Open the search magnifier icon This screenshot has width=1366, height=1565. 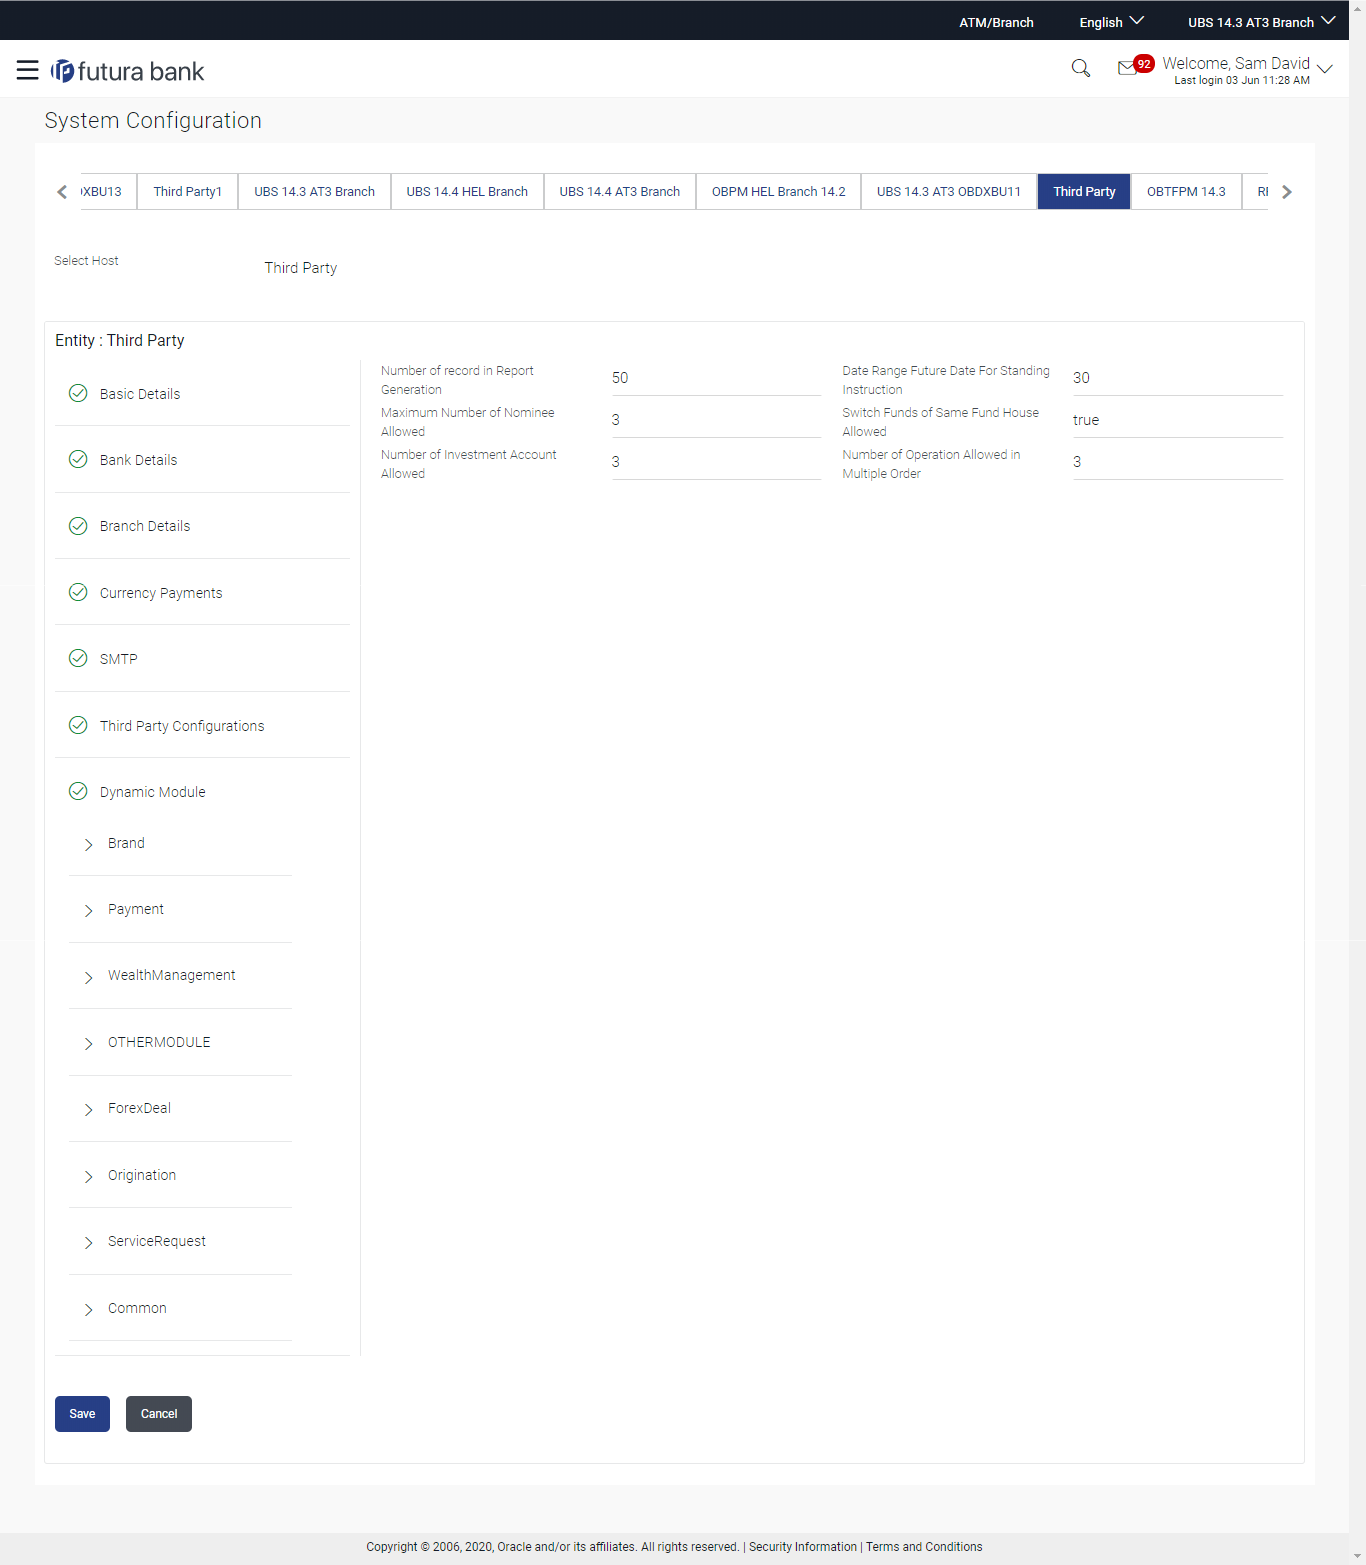1080,68
